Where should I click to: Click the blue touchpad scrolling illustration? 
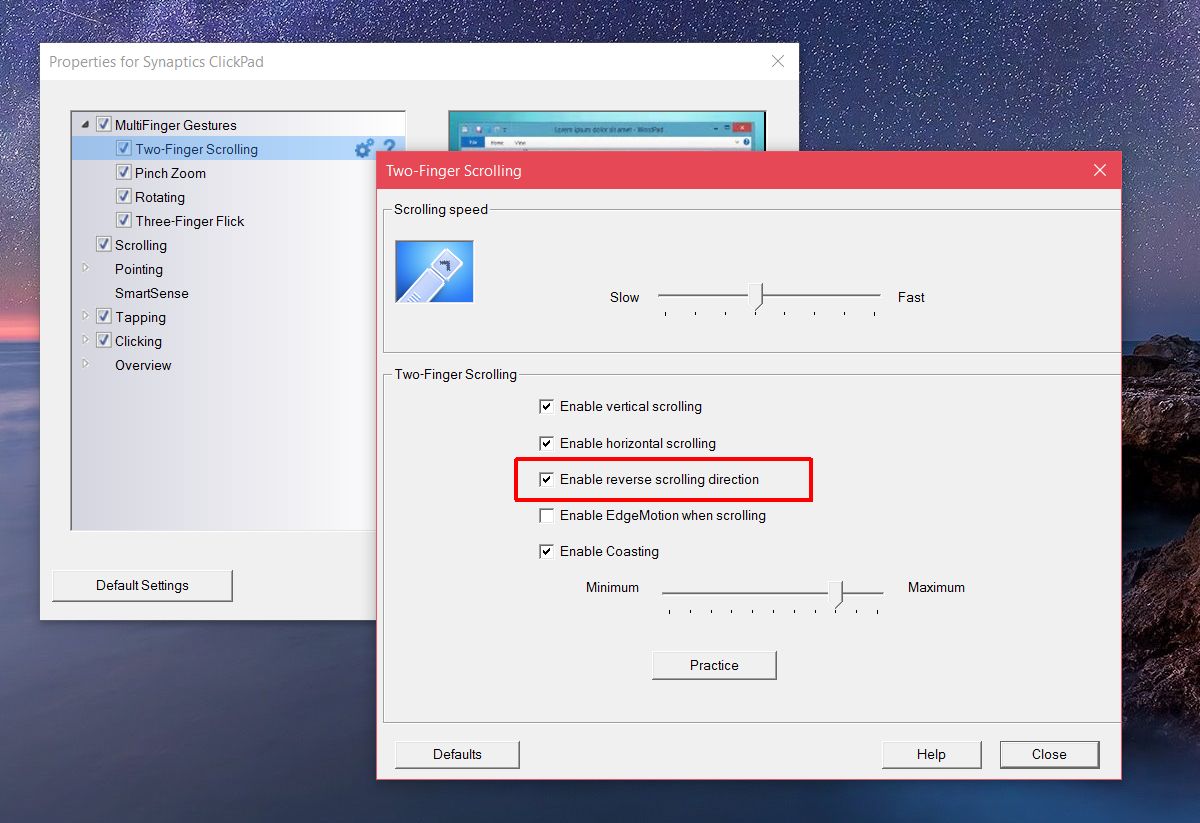pos(433,270)
